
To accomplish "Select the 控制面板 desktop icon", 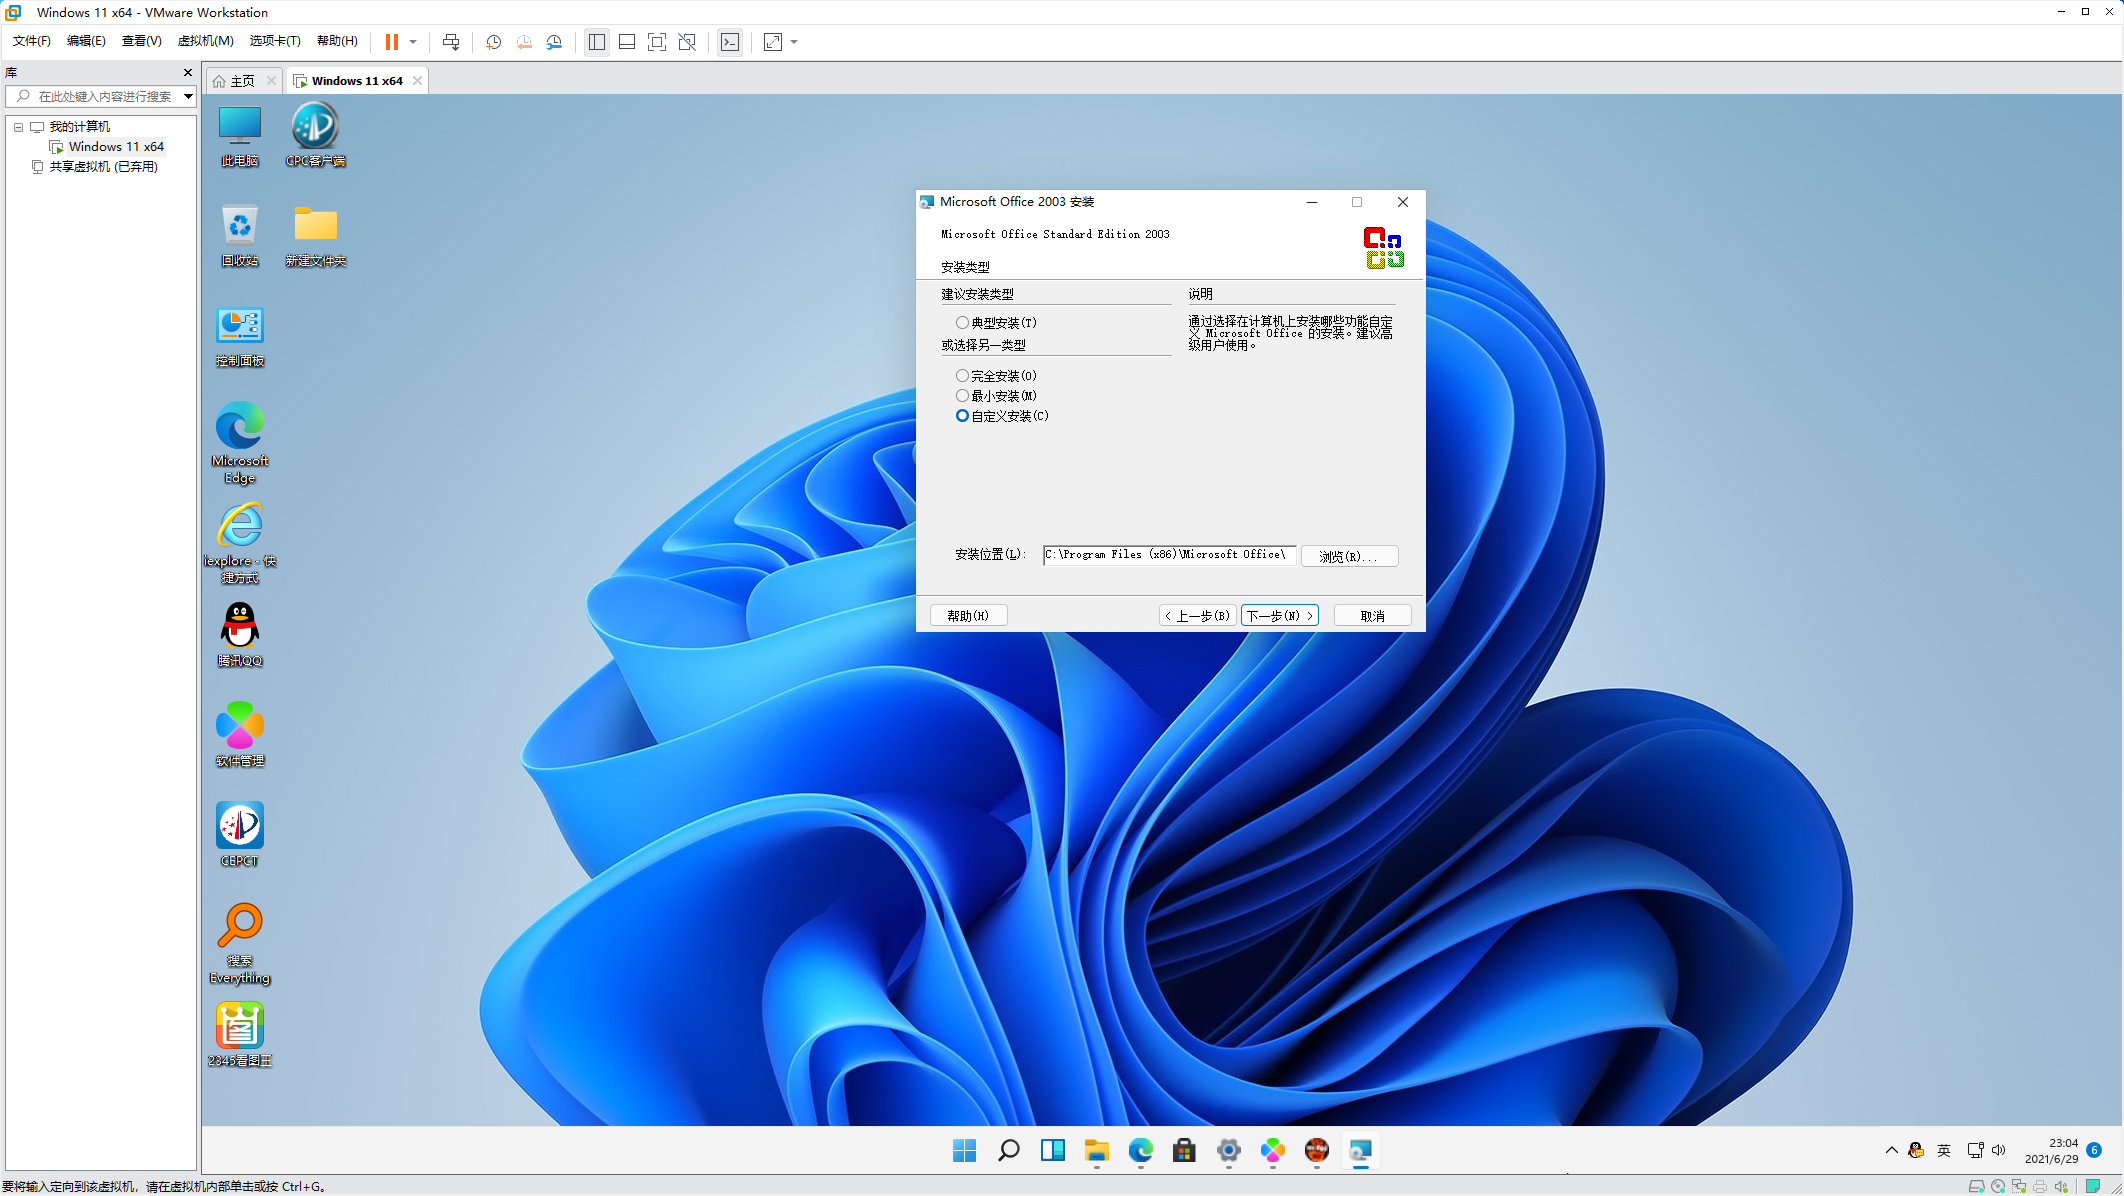I will pyautogui.click(x=240, y=337).
